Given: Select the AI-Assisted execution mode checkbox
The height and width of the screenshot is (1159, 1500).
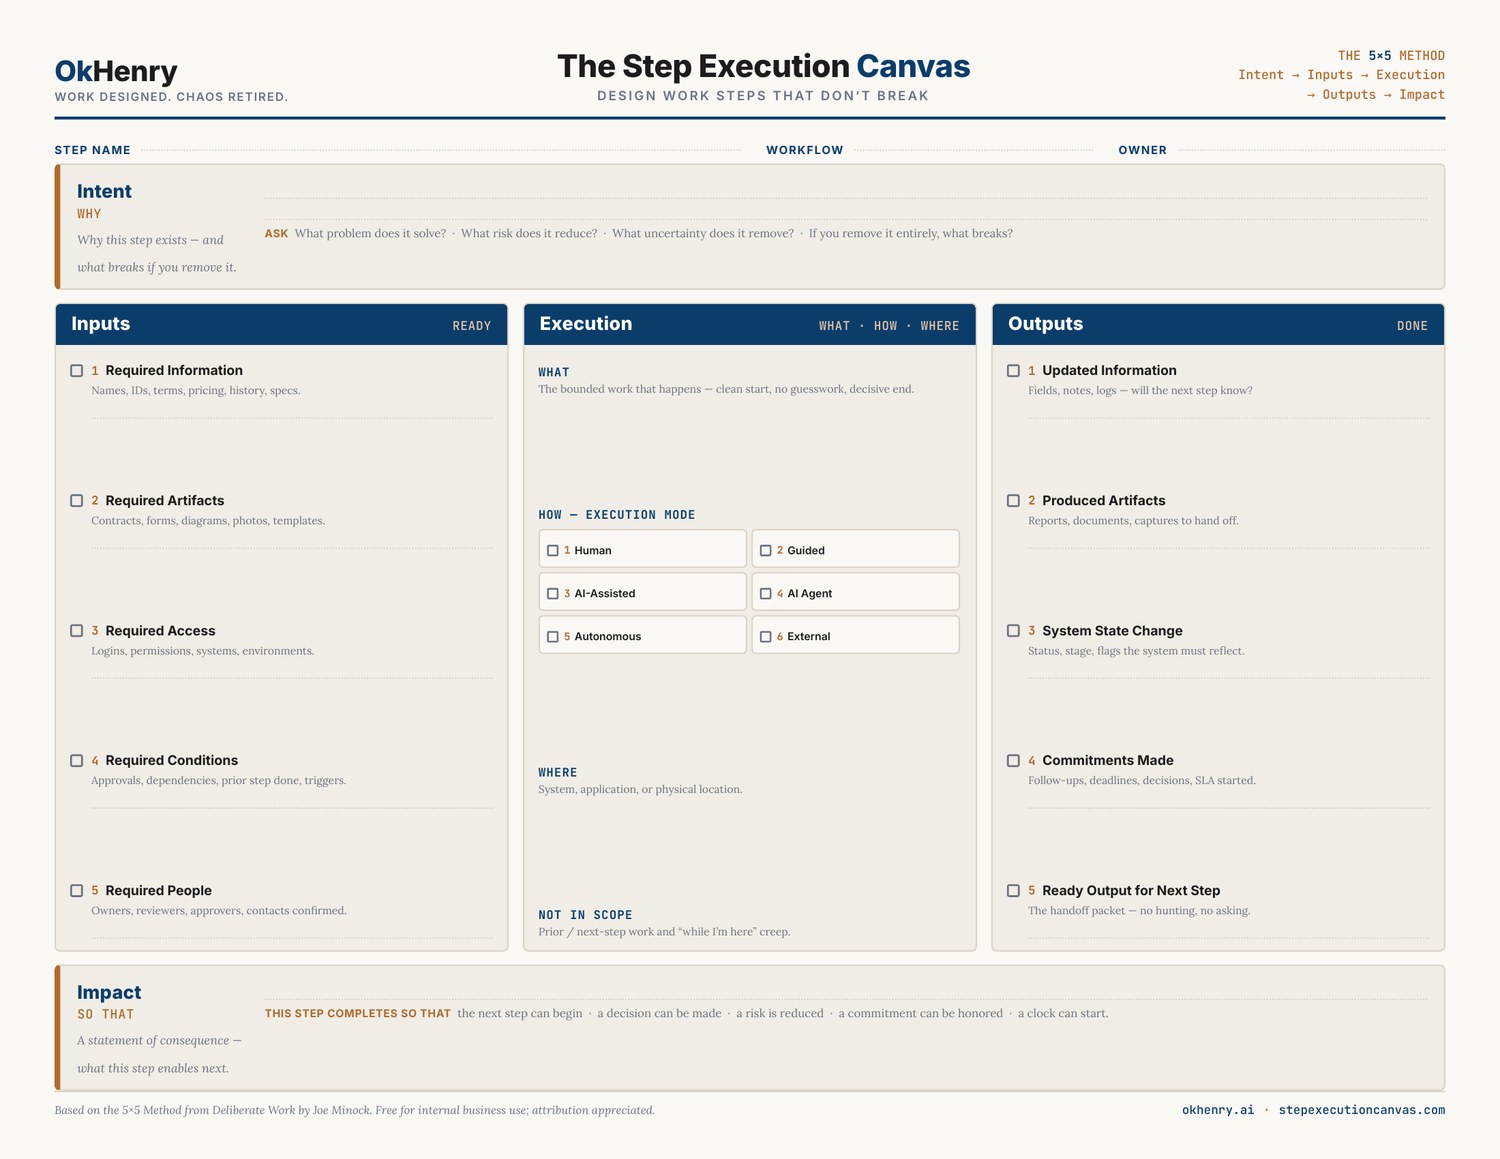Looking at the screenshot, I should point(553,594).
